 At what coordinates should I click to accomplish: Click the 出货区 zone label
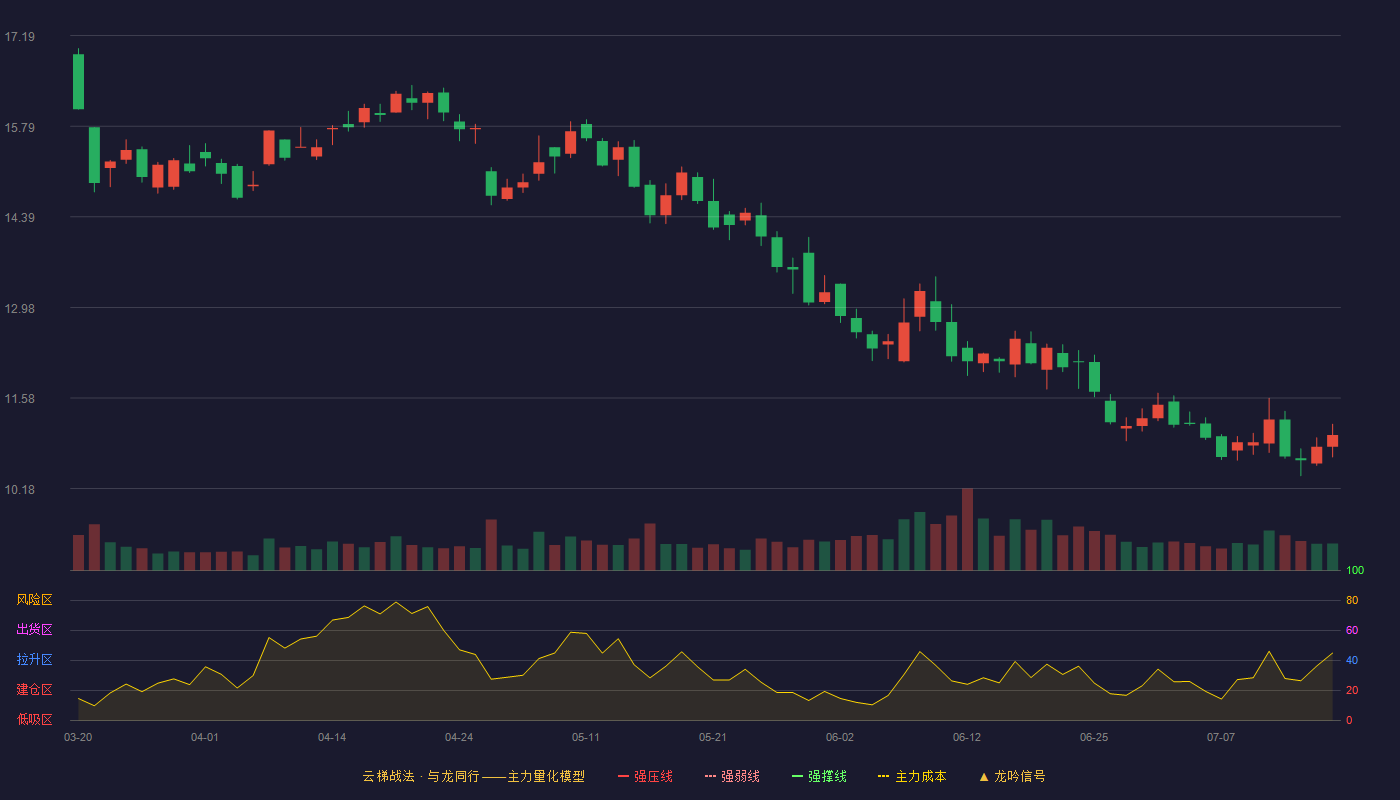[34, 630]
